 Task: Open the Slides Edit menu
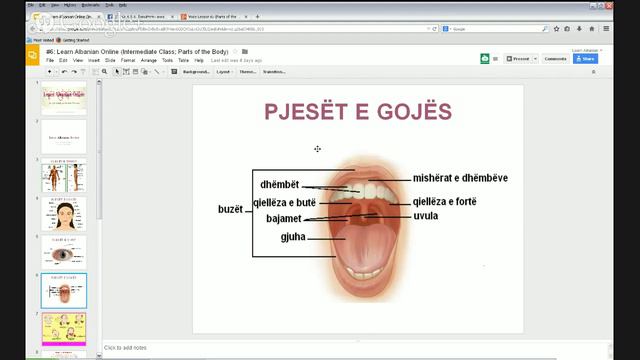63,60
